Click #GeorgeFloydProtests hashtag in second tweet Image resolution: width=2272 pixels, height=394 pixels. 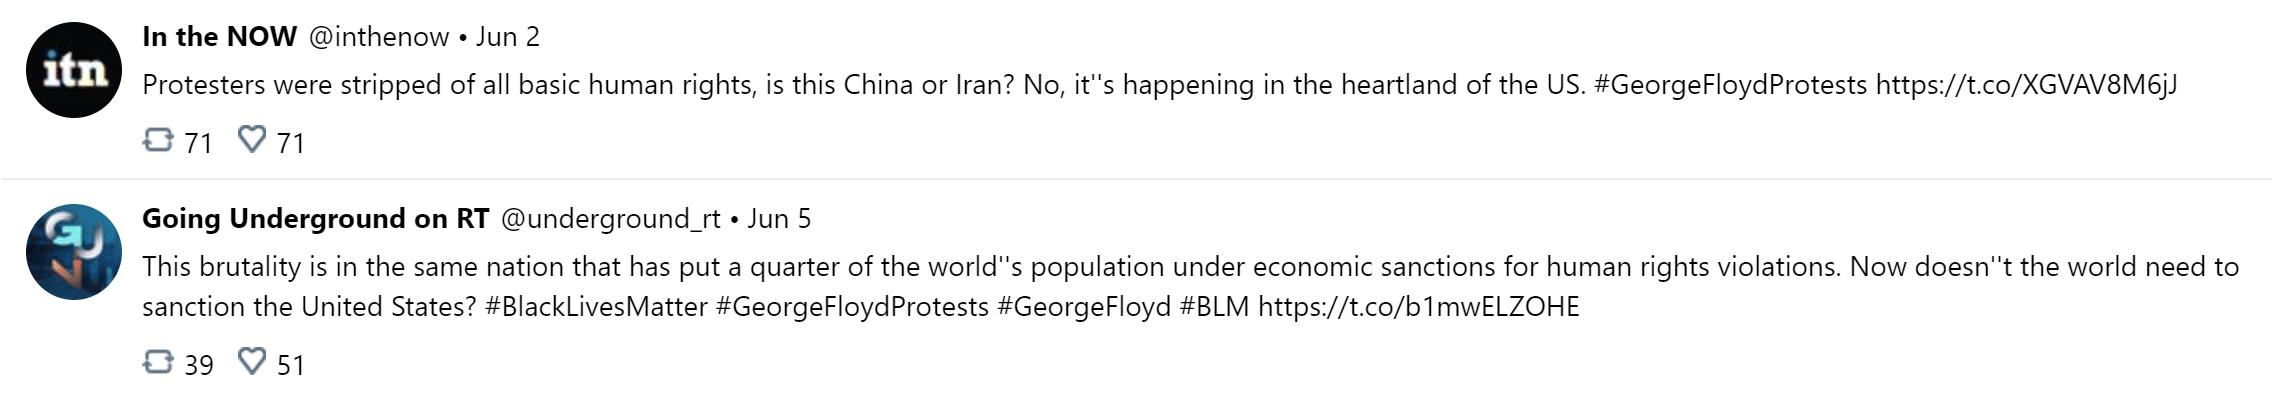[x=852, y=306]
